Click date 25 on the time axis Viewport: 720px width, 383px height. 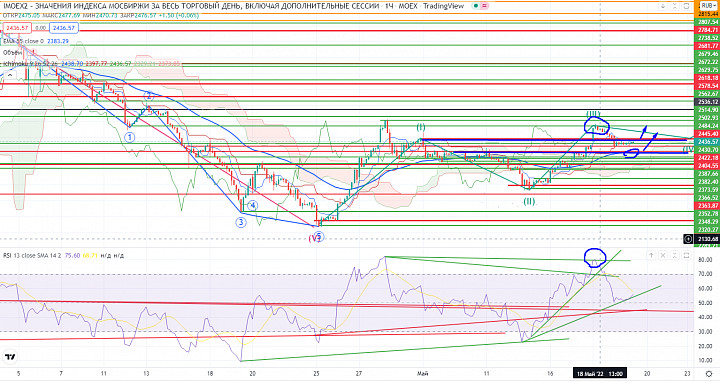(316, 374)
